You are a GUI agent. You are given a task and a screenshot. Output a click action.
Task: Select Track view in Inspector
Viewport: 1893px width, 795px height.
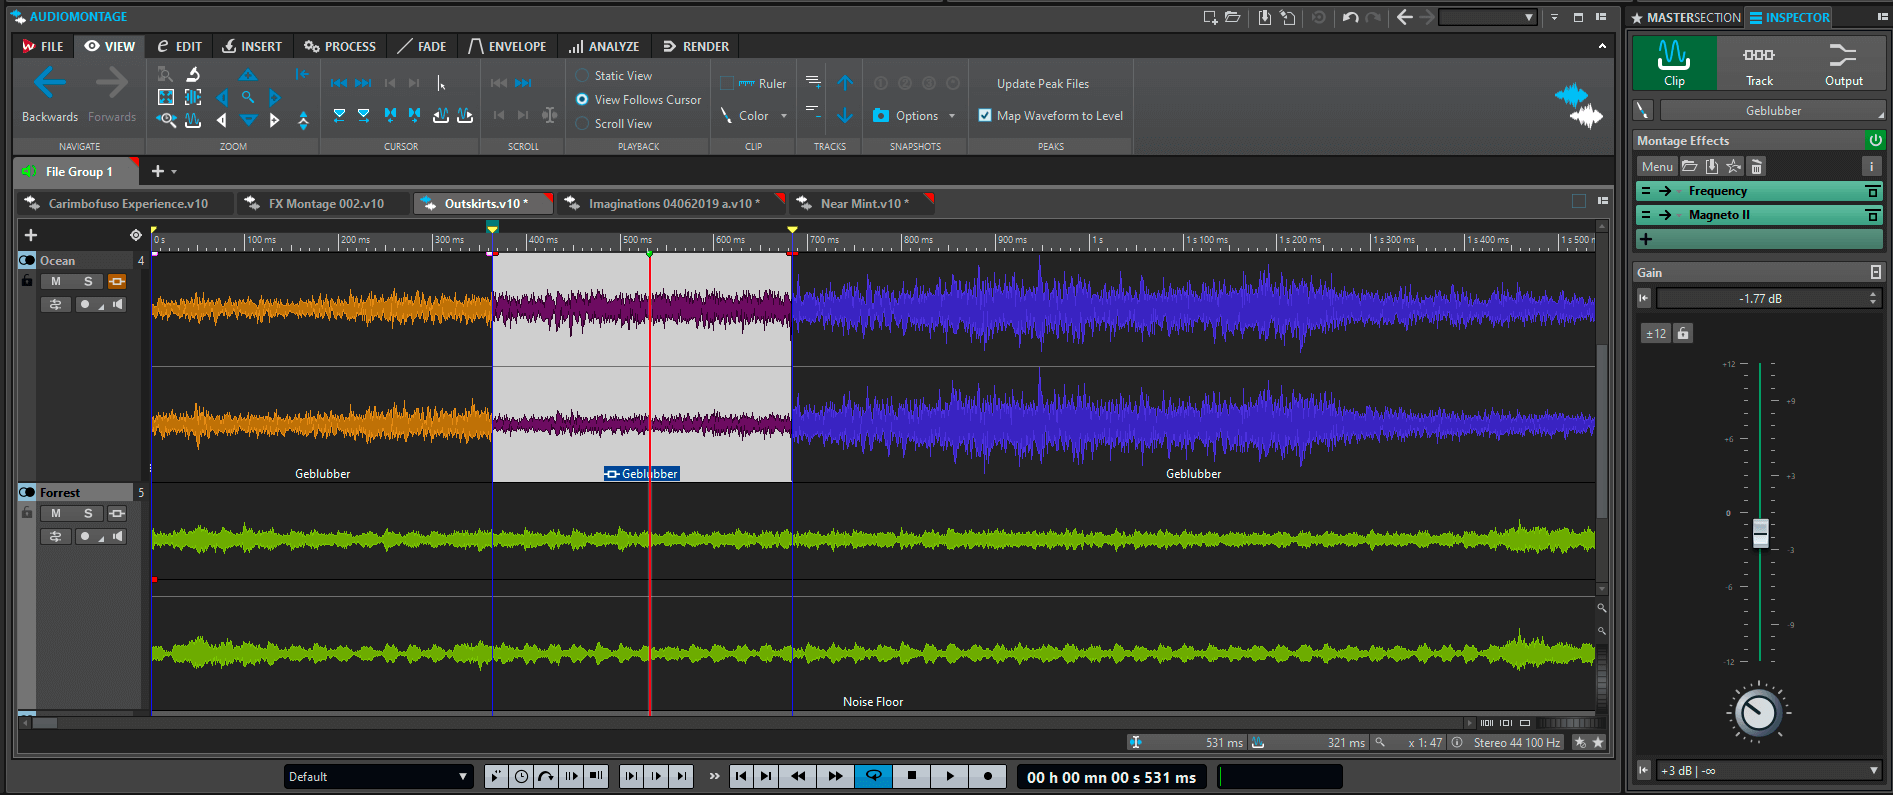[1759, 64]
